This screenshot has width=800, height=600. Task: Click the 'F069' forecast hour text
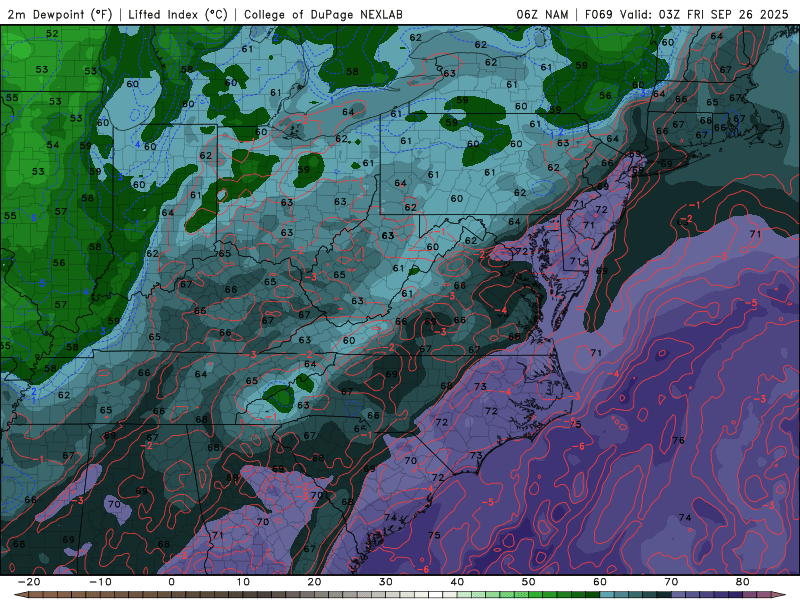(598, 14)
